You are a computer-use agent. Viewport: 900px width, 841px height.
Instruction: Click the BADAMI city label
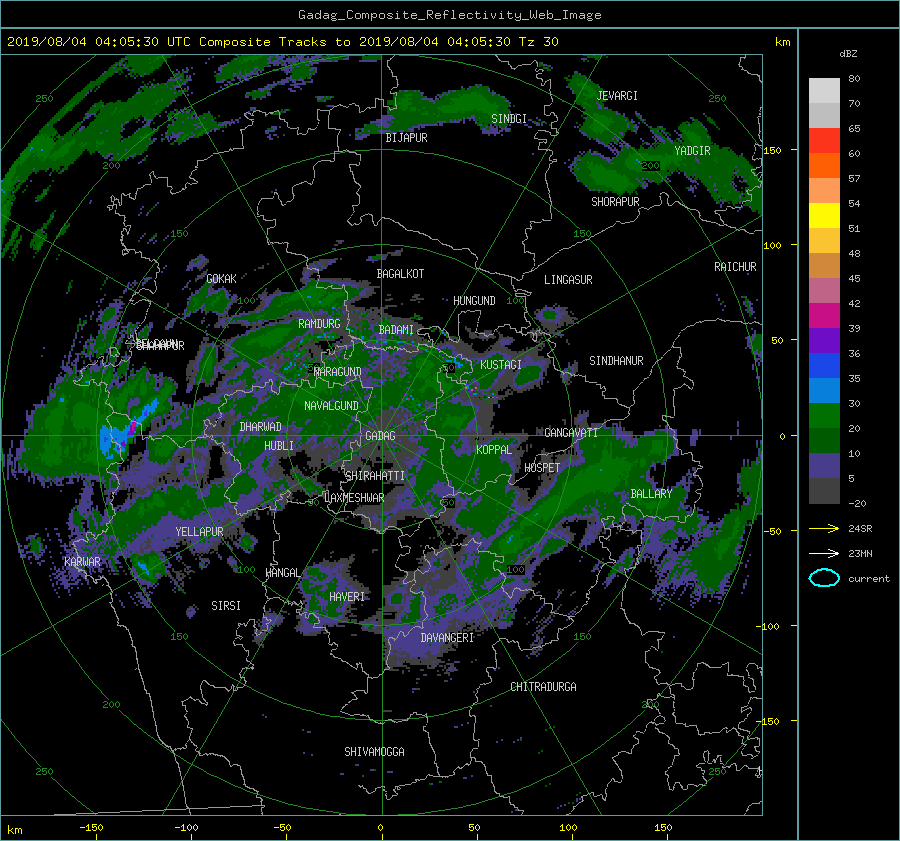point(396,330)
